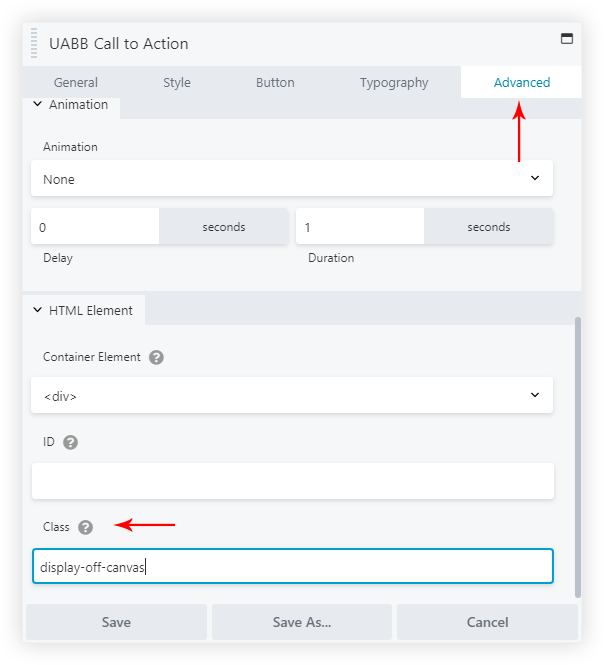Click help icon beside Class label

click(x=85, y=527)
